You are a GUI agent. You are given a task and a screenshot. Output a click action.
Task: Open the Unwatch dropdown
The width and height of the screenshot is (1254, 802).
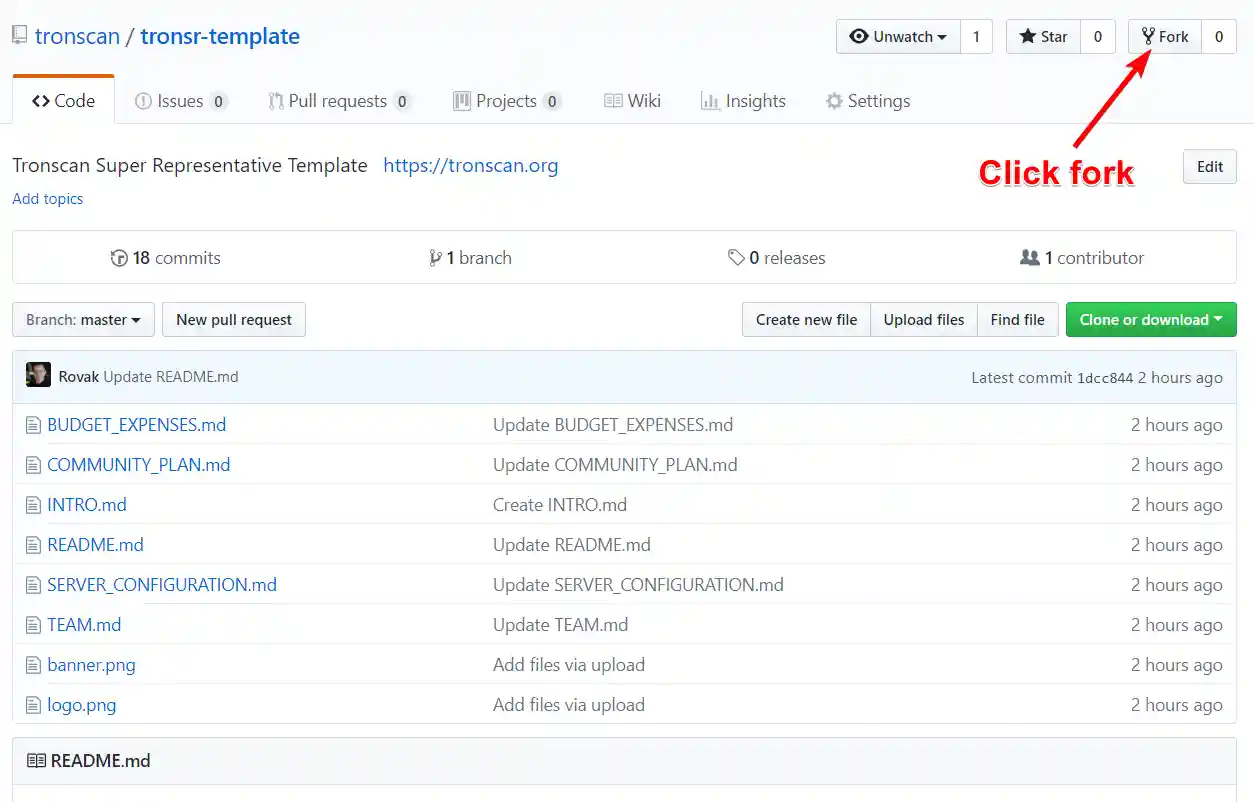(898, 37)
